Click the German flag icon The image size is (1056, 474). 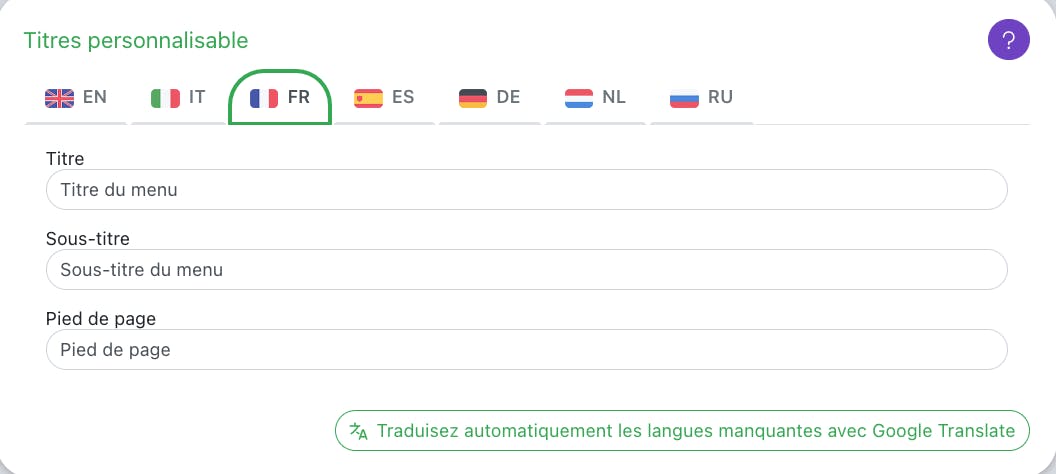(473, 98)
